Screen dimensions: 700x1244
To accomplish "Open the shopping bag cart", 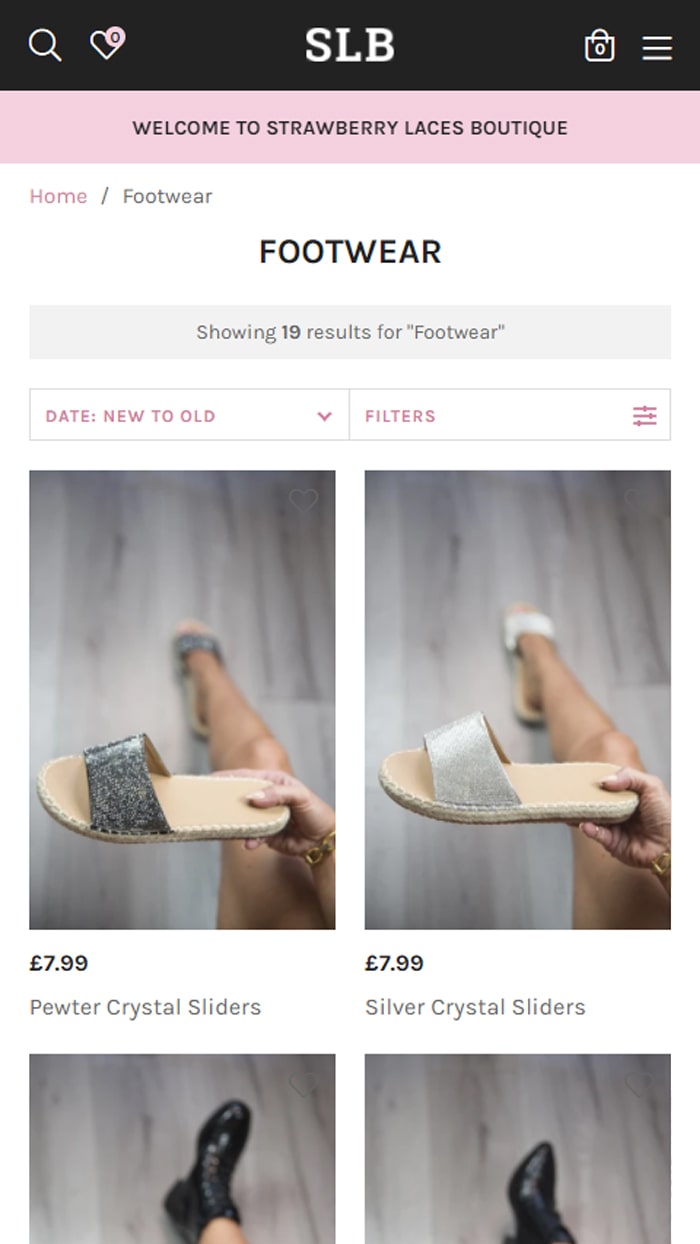I will [599, 46].
